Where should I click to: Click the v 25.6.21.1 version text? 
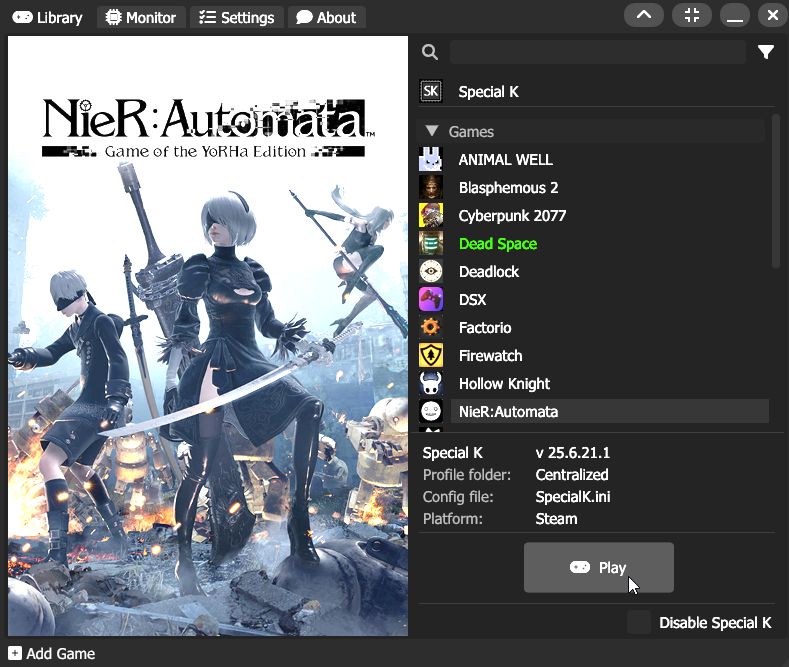tap(573, 453)
